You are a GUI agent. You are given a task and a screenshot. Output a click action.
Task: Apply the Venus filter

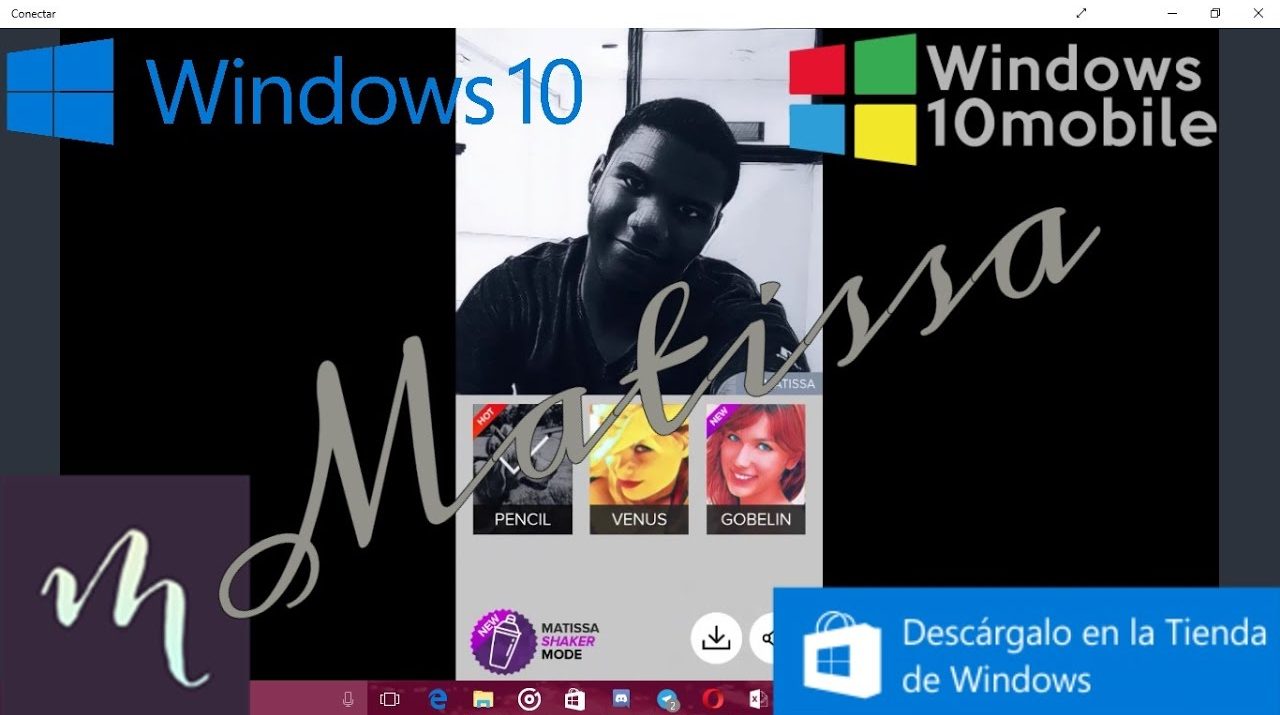coord(639,468)
